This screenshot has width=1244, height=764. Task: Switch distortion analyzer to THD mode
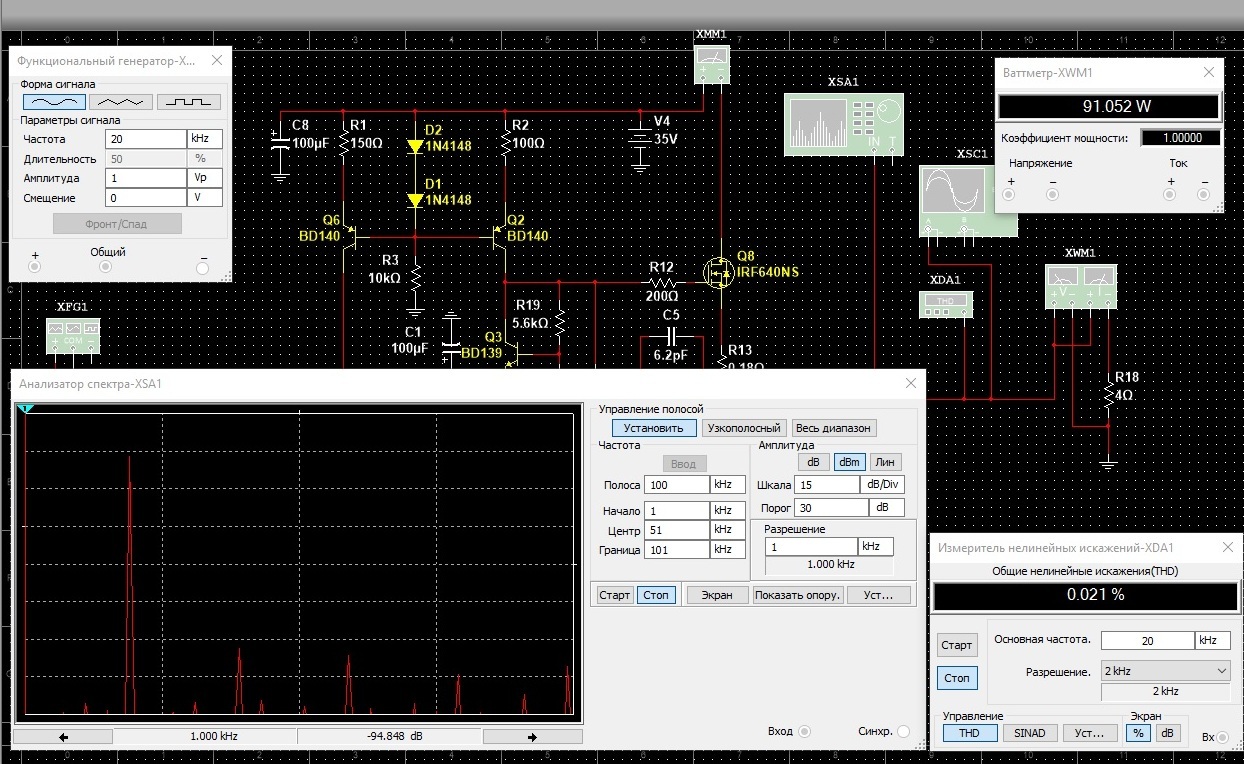tap(970, 733)
